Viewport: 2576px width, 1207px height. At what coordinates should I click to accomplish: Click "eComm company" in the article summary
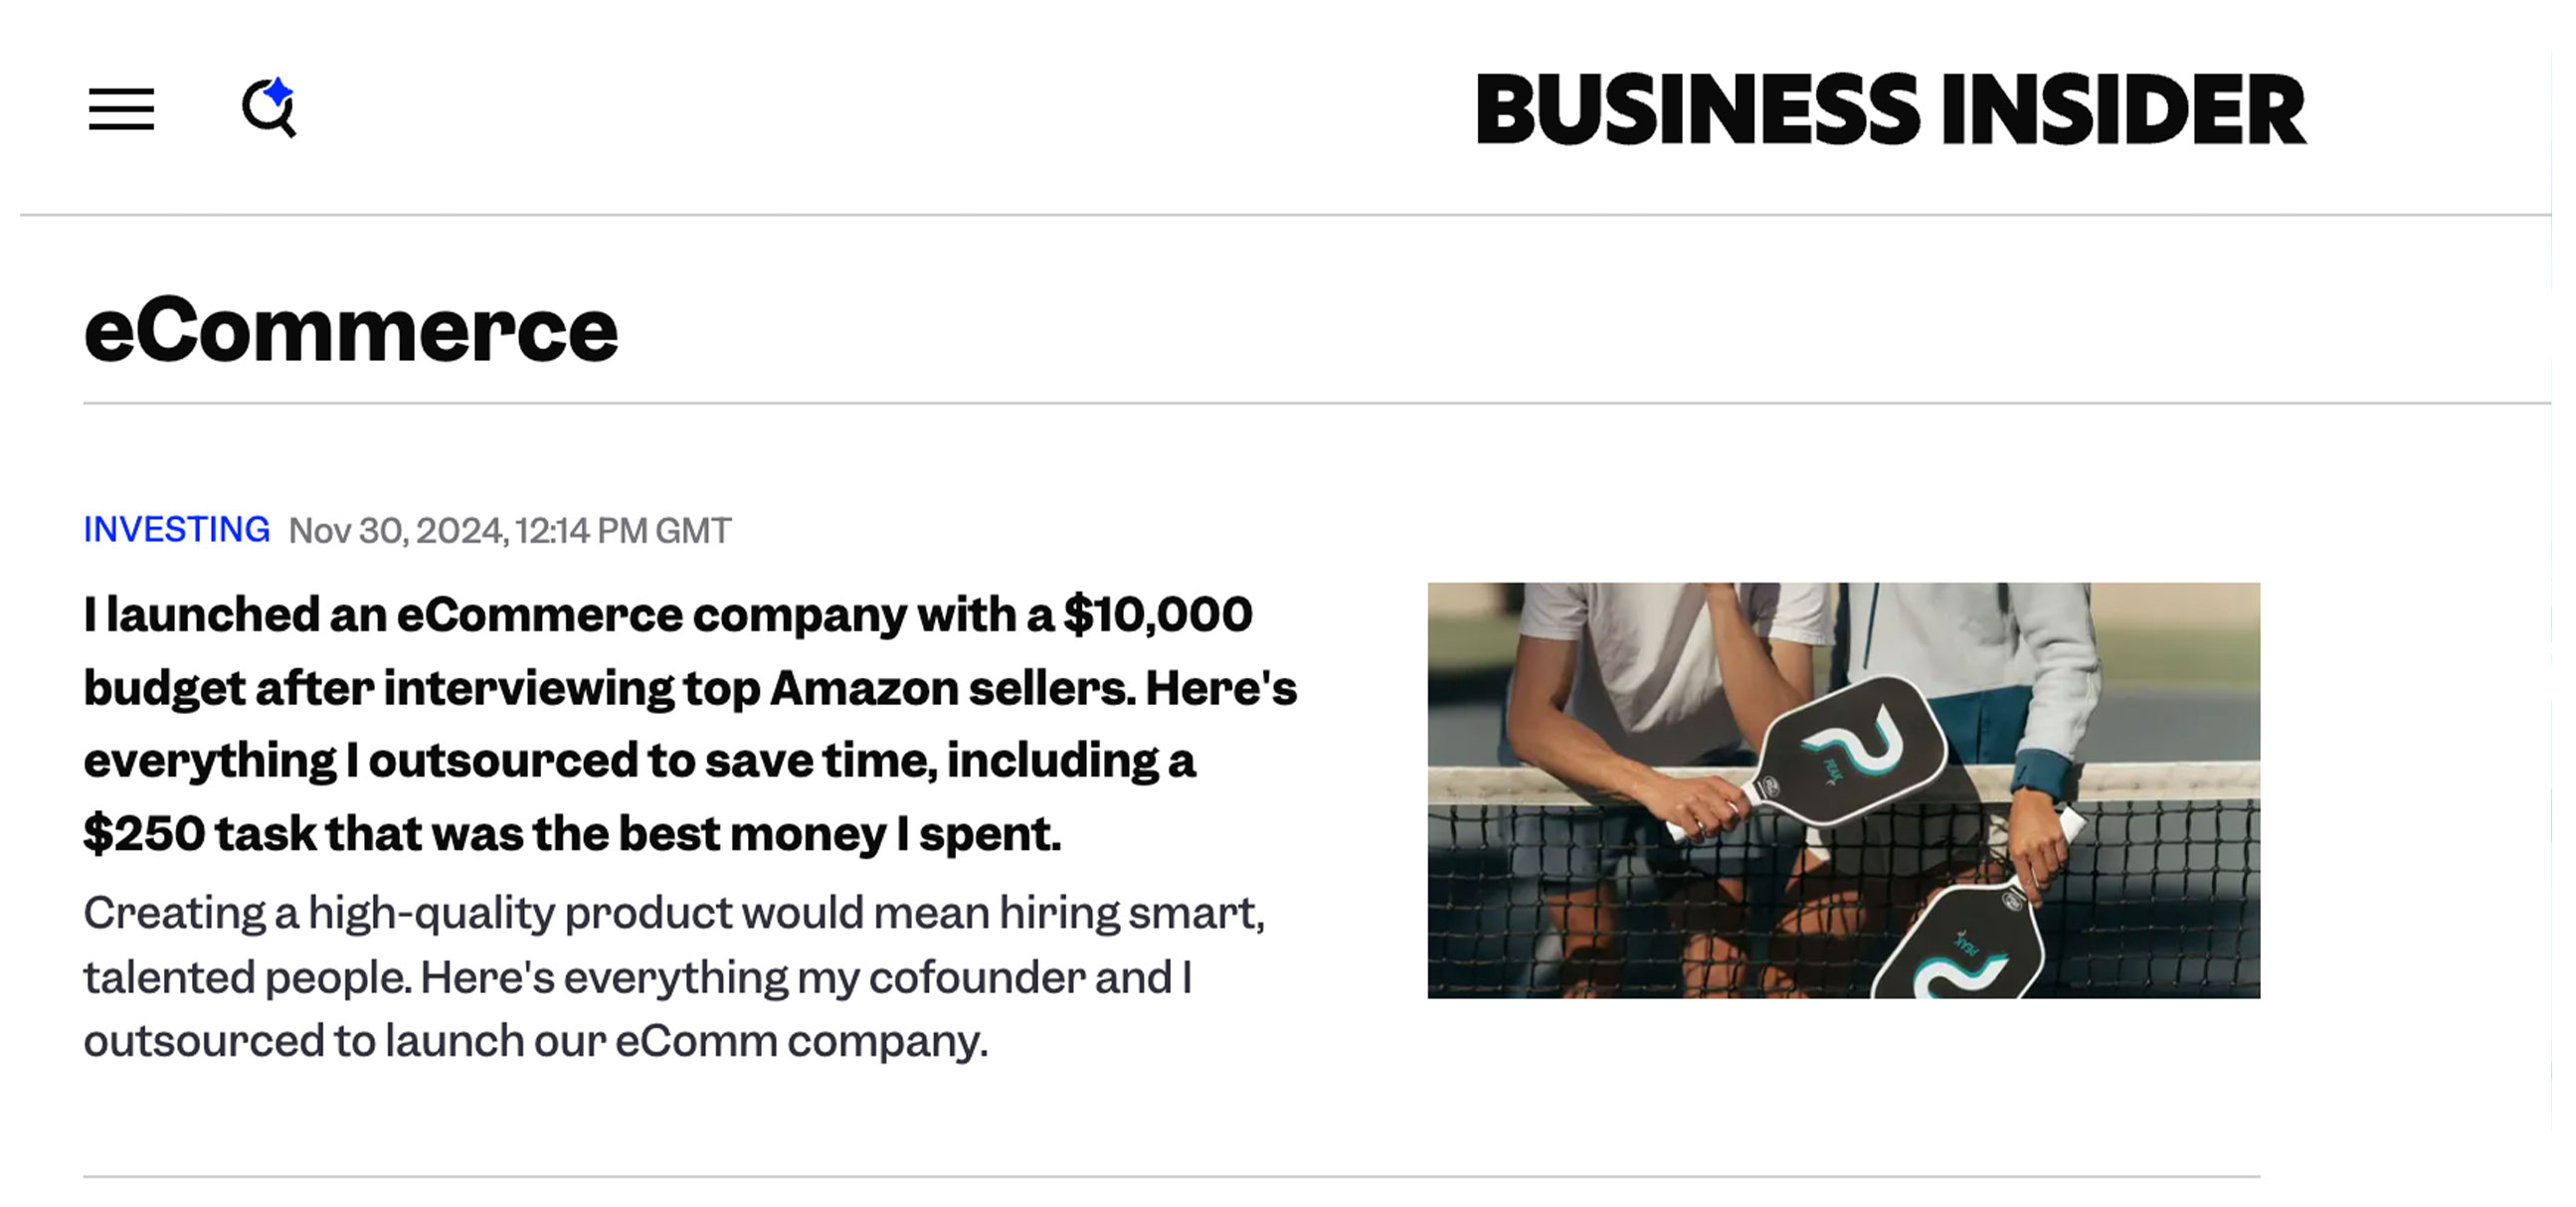point(800,1041)
